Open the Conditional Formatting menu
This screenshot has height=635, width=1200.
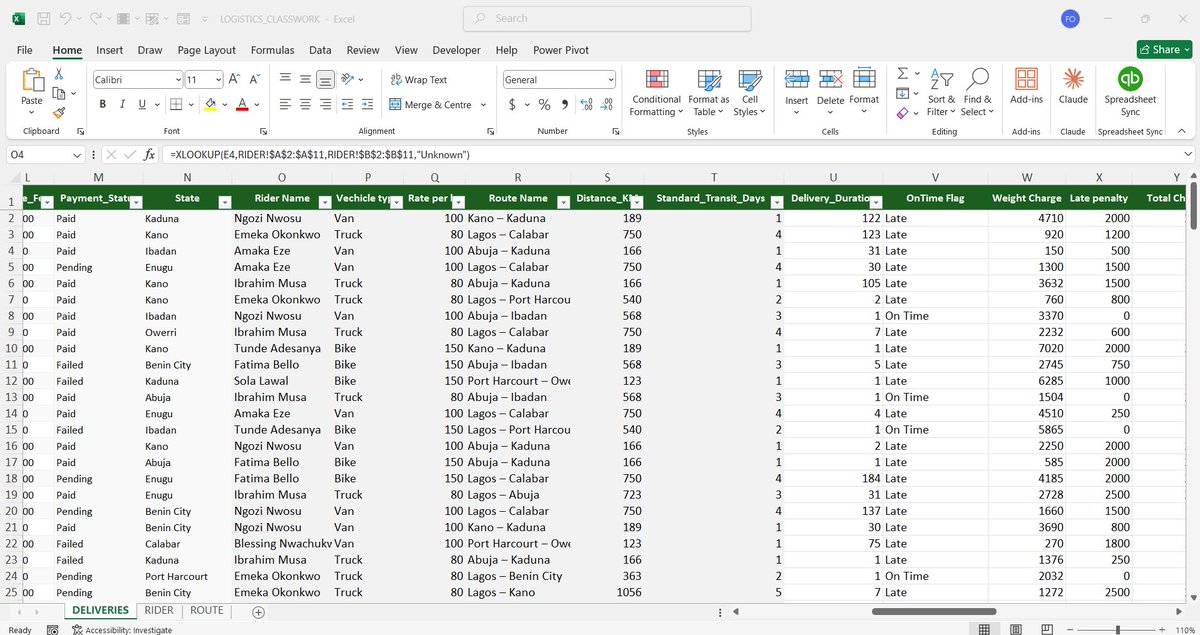(x=656, y=93)
